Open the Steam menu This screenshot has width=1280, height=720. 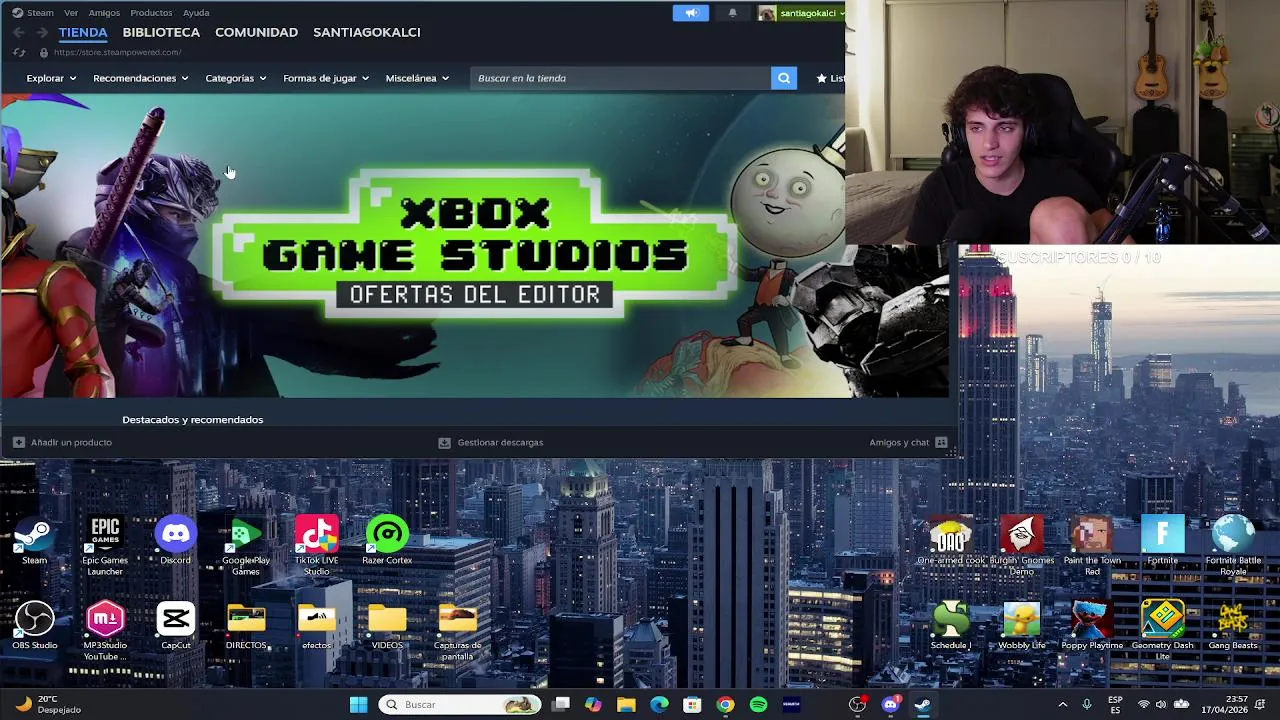(x=33, y=13)
